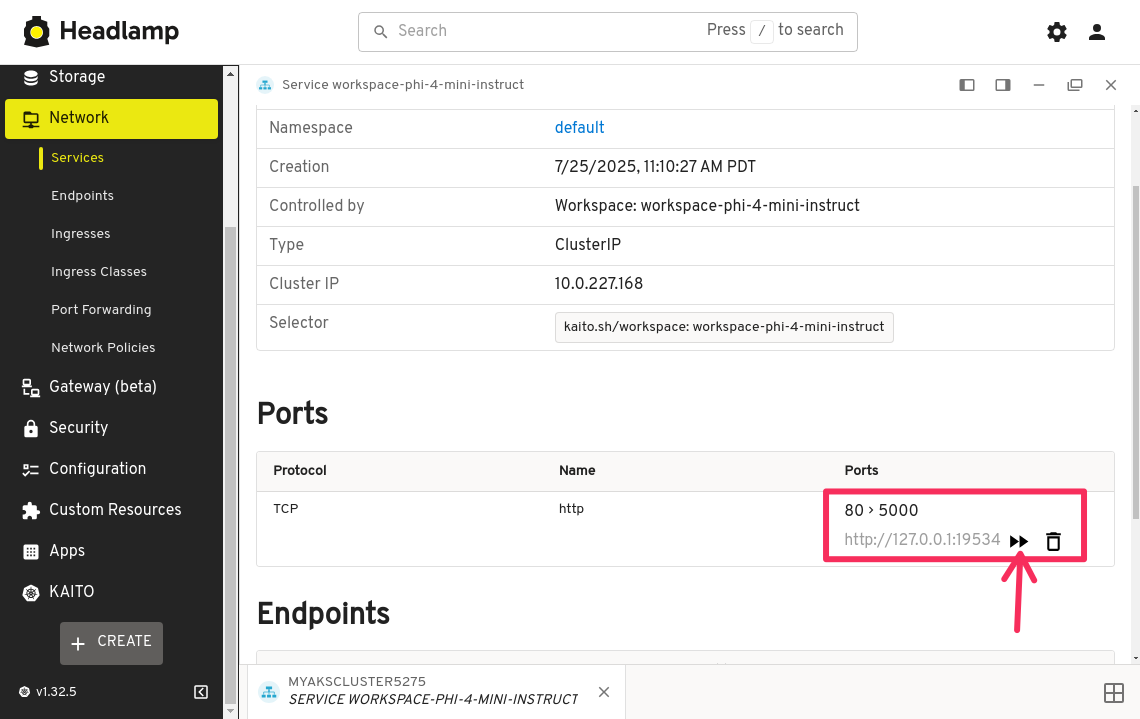Select the MYAKSCLUSTER5275 service tab
Image resolution: width=1140 pixels, height=719 pixels.
432,691
